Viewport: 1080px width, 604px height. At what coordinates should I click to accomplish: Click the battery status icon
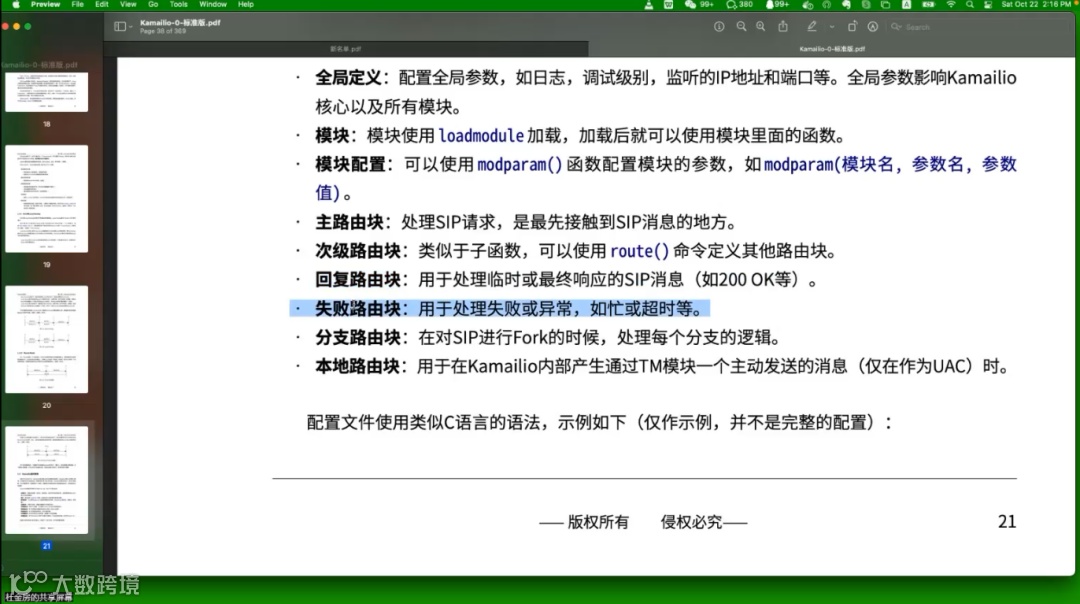pyautogui.click(x=928, y=5)
